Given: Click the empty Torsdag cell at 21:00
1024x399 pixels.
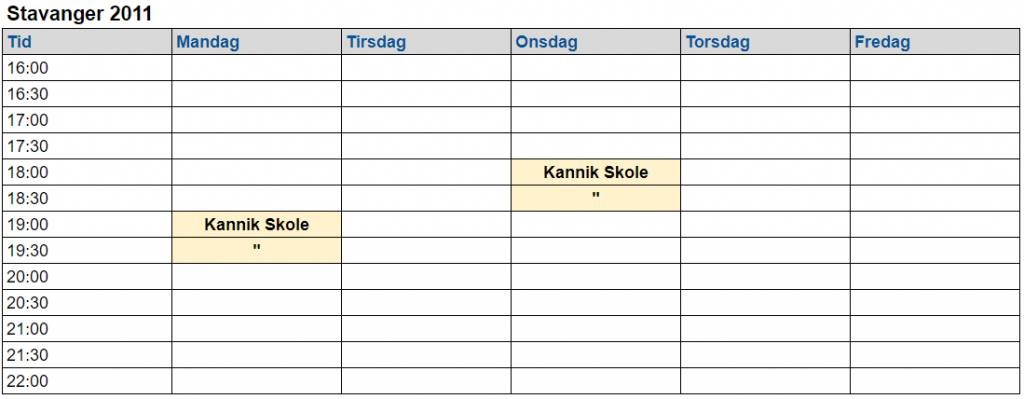Looking at the screenshot, I should click(x=765, y=329).
